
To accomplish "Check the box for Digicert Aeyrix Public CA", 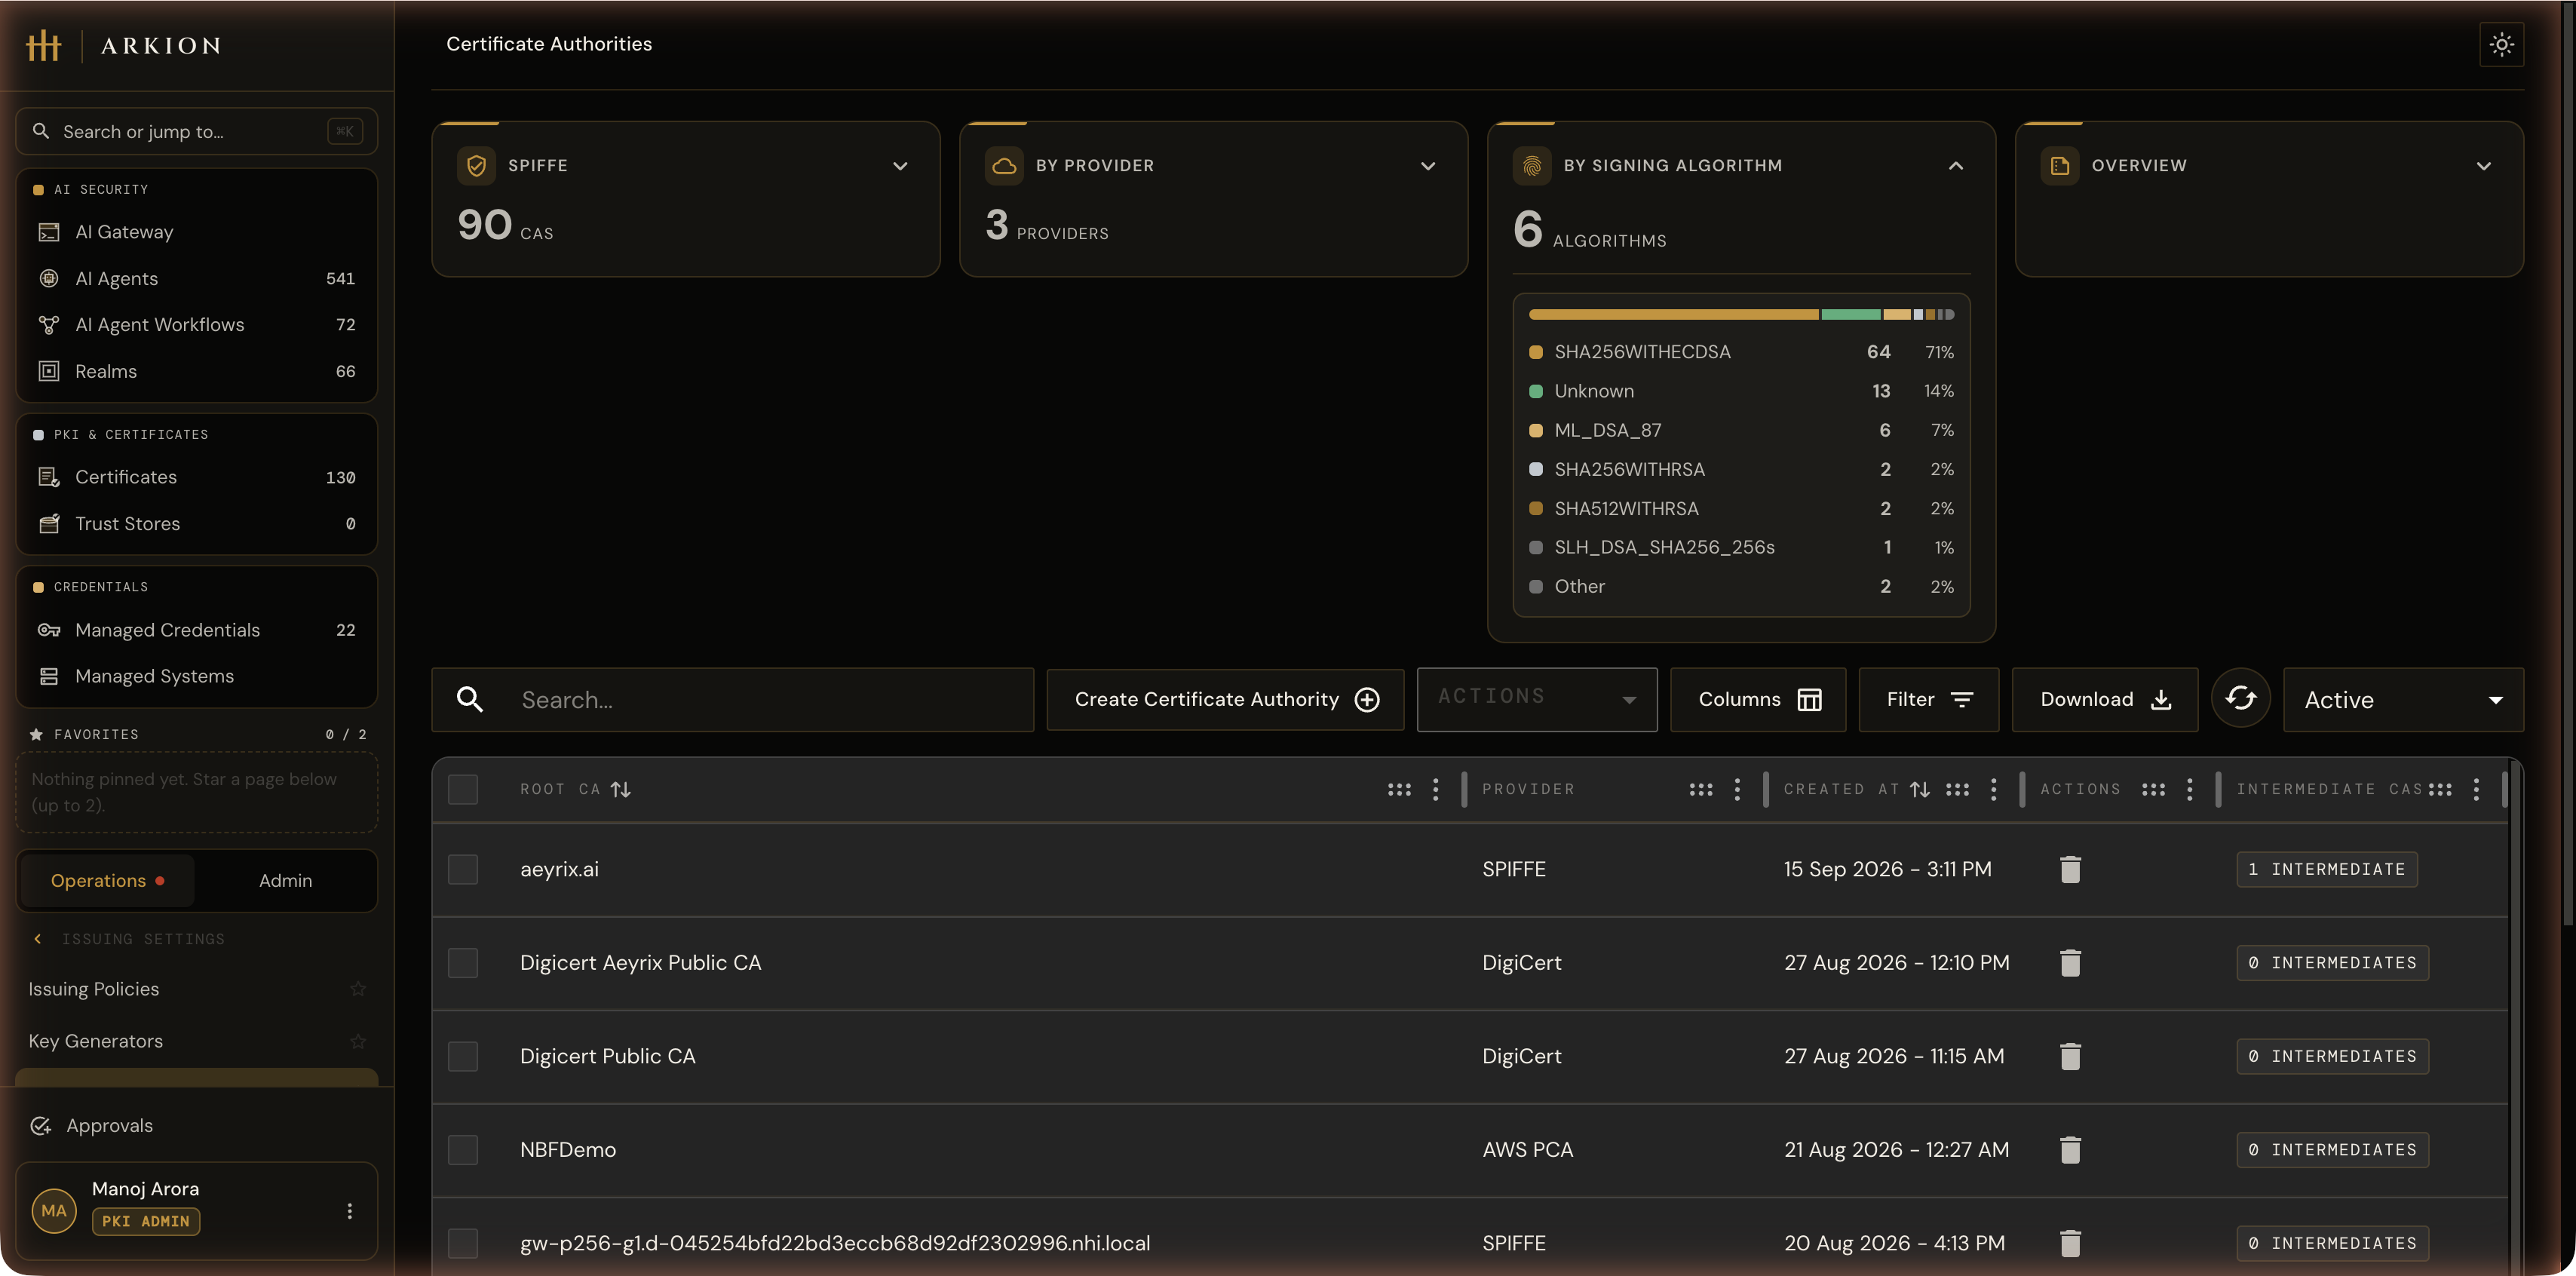I will (463, 963).
